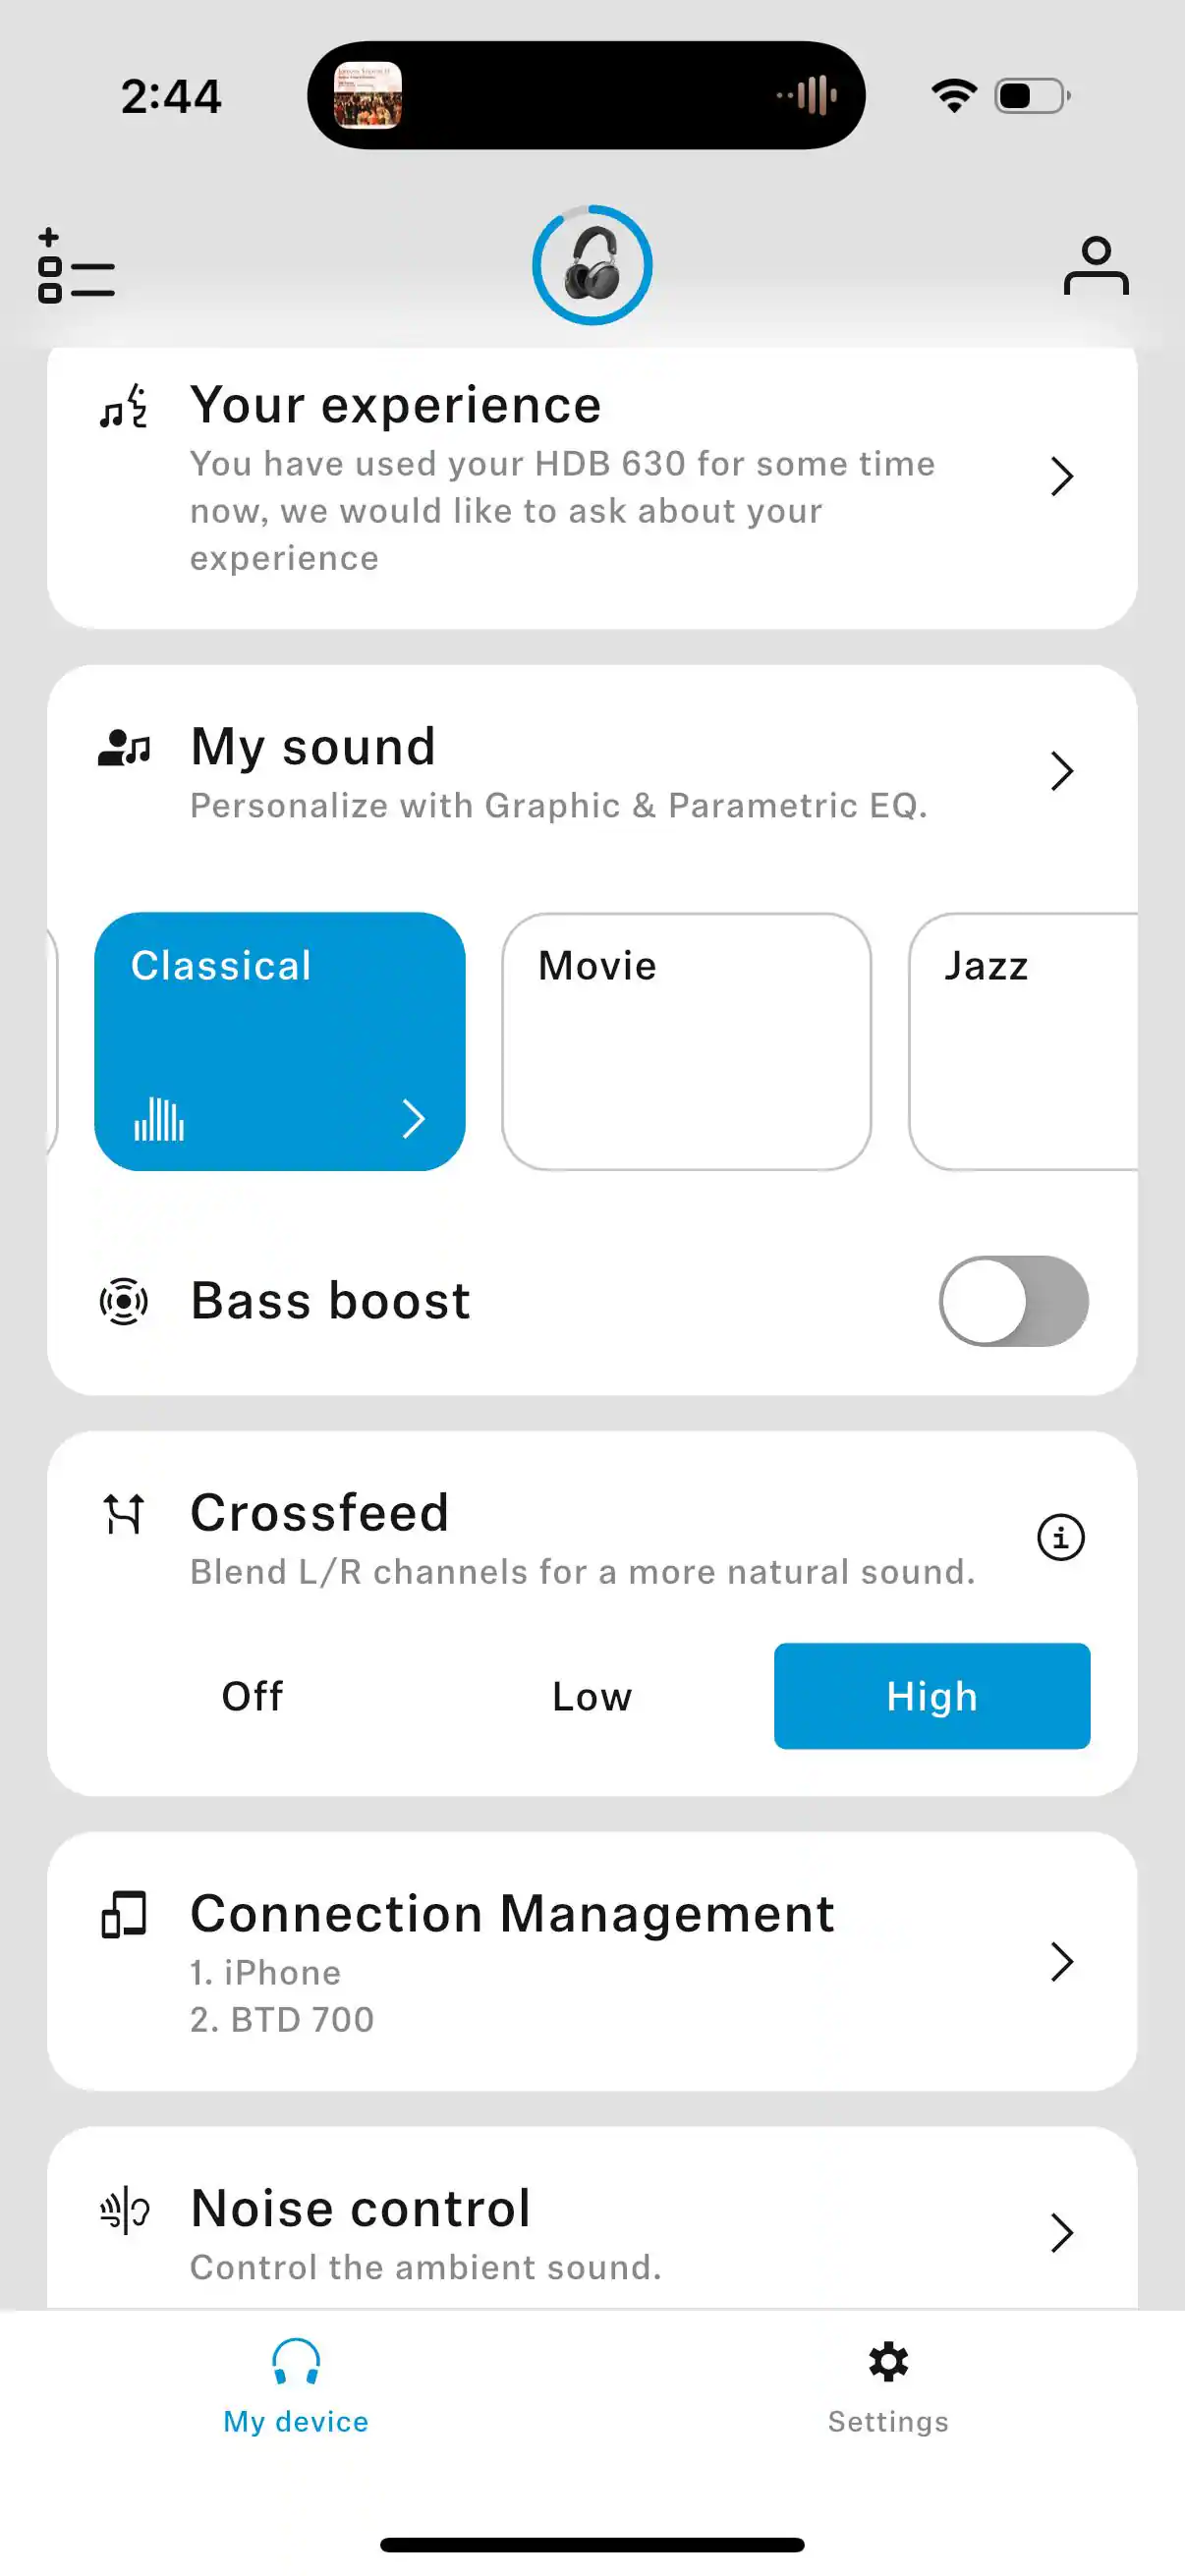Open My sound via its chevron
Viewport: 1185px width, 2576px height.
coord(1061,771)
